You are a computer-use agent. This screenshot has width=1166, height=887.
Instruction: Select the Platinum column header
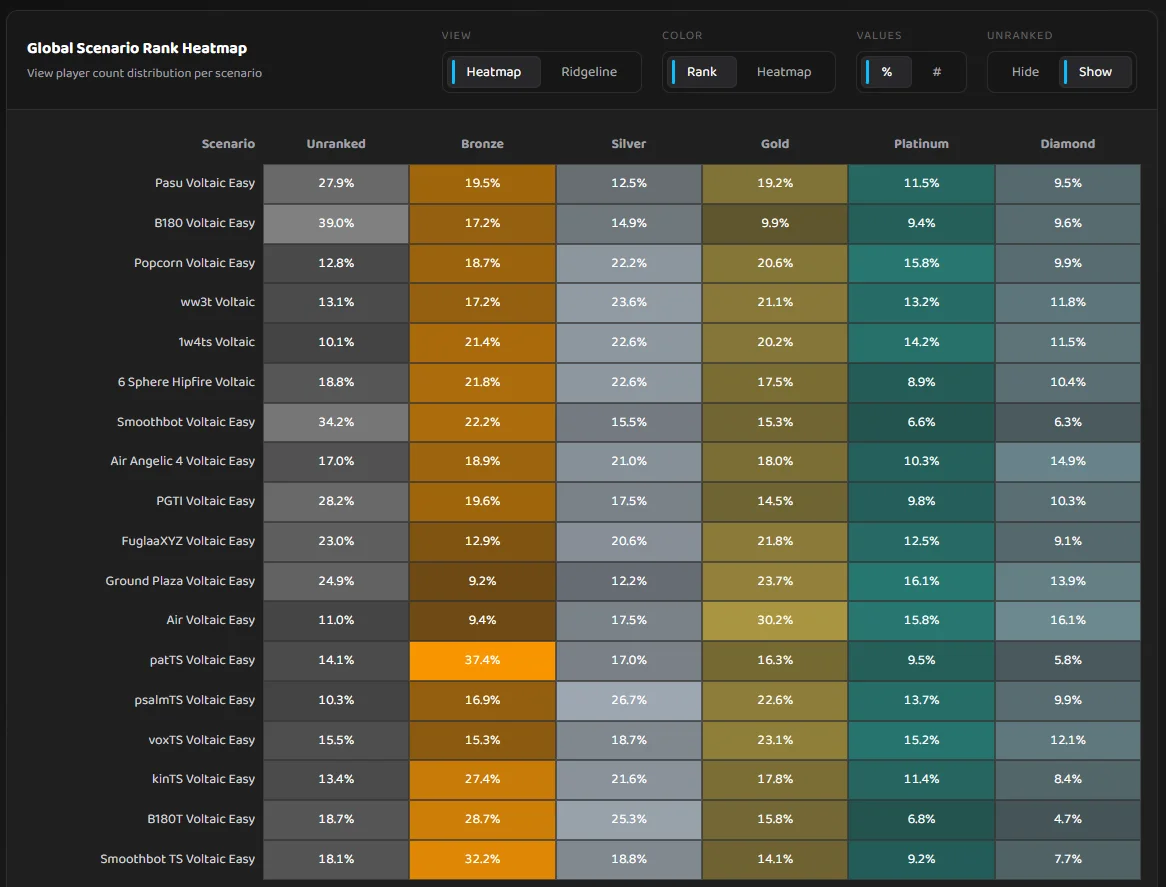click(921, 143)
